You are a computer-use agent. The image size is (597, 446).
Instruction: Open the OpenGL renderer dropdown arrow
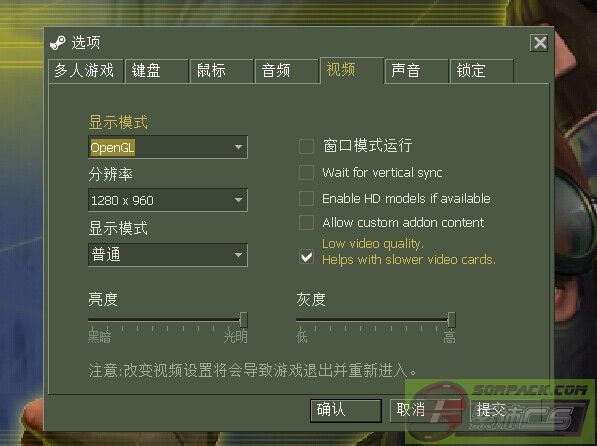pyautogui.click(x=238, y=147)
